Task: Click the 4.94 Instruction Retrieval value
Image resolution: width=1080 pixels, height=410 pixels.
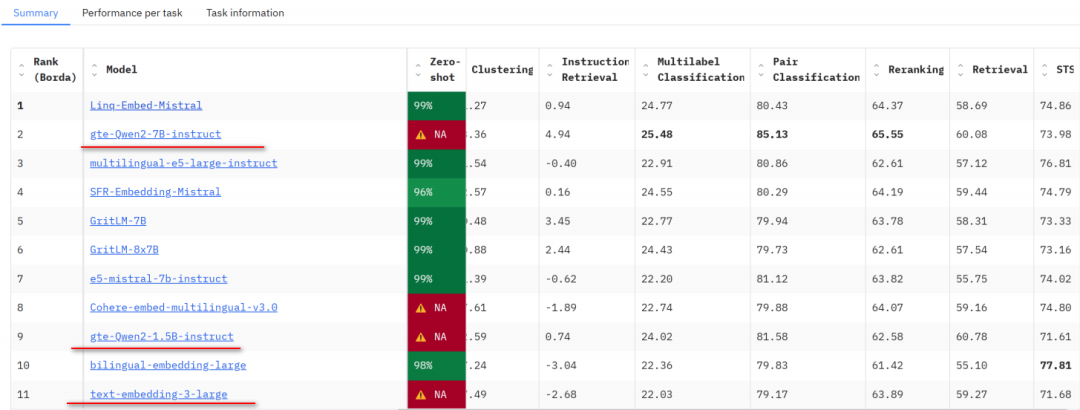Action: click(558, 134)
